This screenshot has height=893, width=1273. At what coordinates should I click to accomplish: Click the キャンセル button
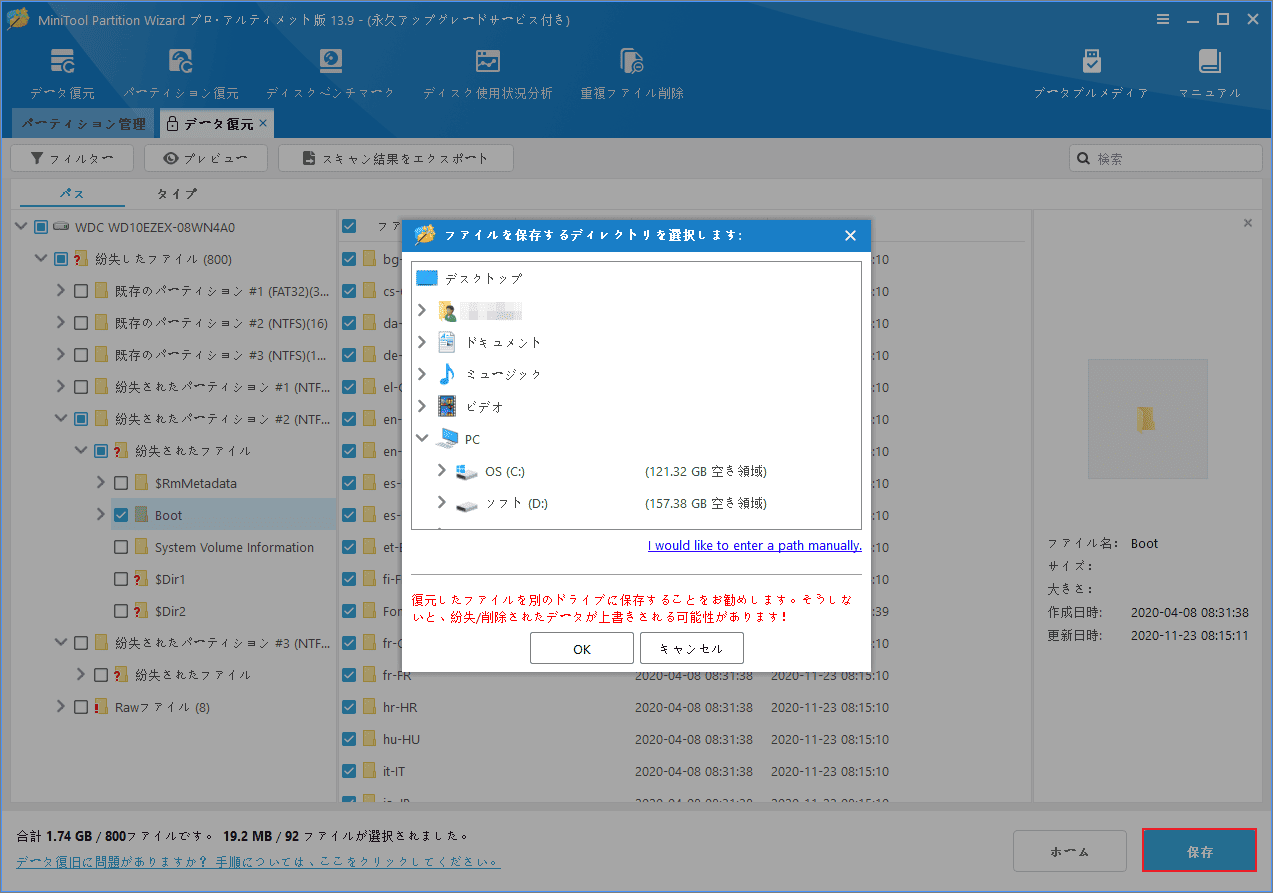692,648
